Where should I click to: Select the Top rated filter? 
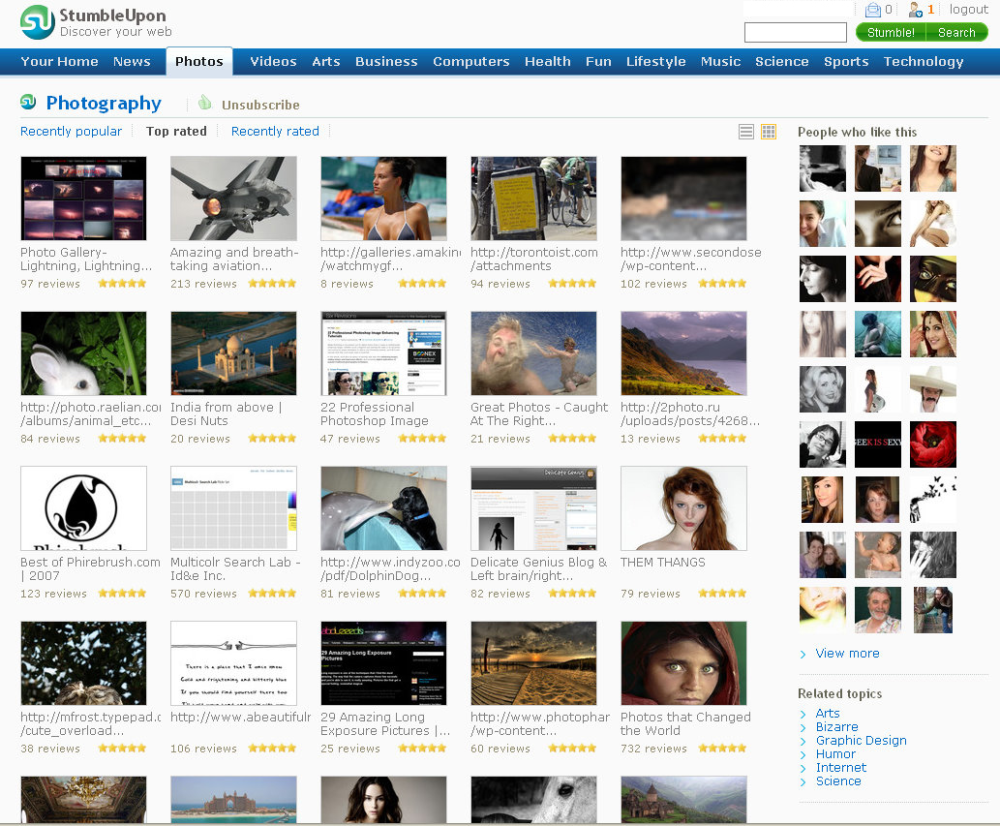(x=177, y=131)
